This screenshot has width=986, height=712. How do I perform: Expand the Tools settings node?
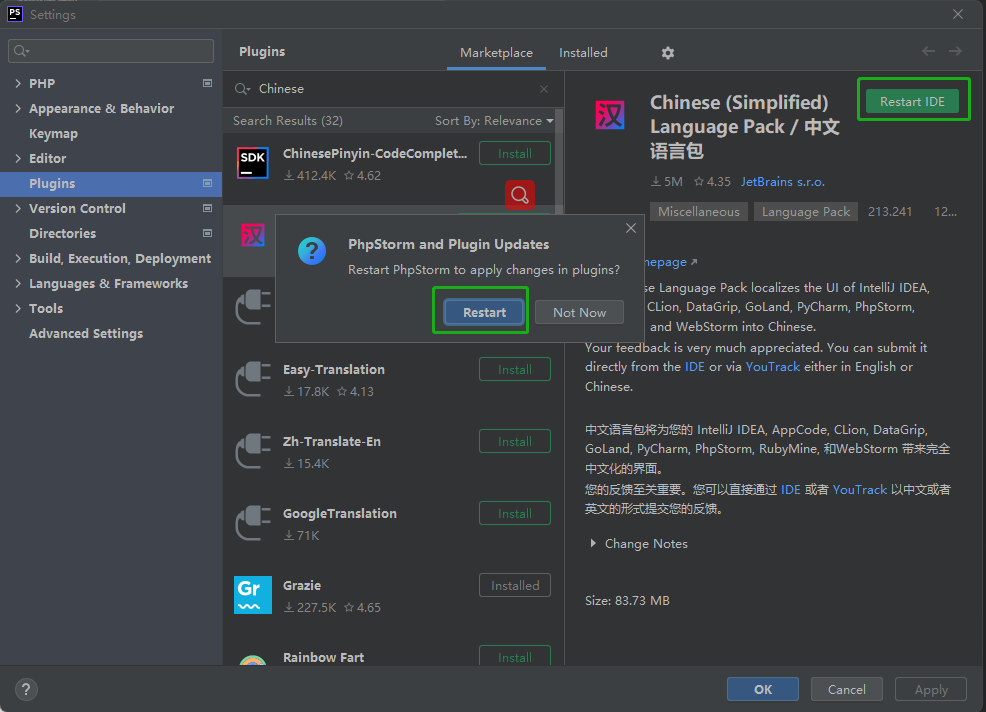pos(18,308)
